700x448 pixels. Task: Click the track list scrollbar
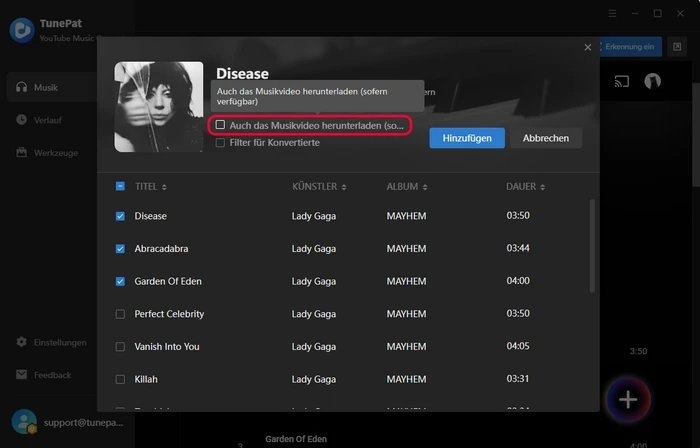click(x=592, y=246)
